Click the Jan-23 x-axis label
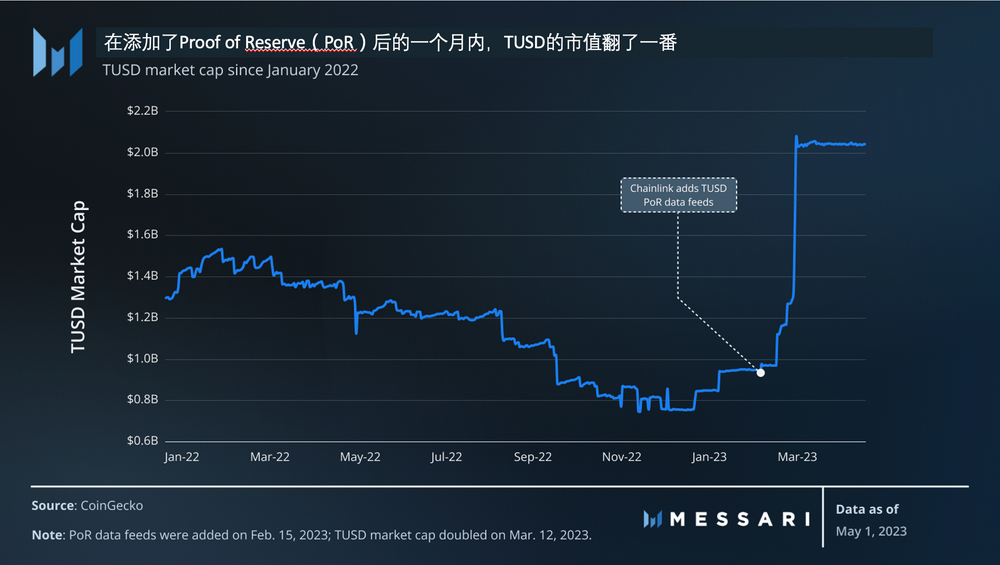The width and height of the screenshot is (1000, 565). pos(709,457)
